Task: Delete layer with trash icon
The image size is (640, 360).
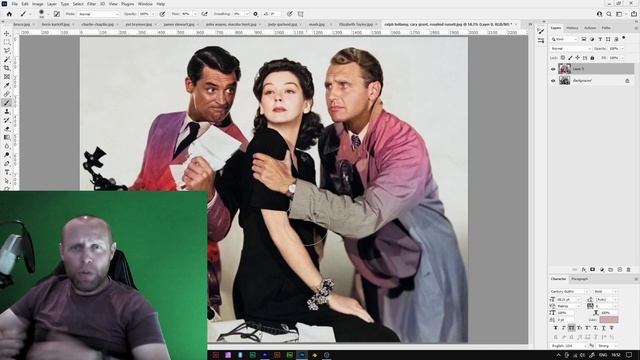Action: click(x=629, y=270)
